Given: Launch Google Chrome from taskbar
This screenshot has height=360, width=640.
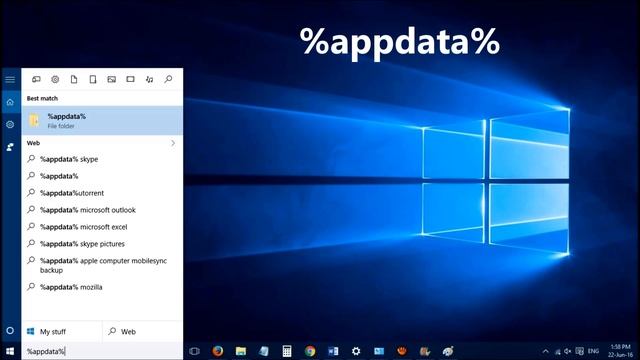Looking at the screenshot, I should pos(310,351).
